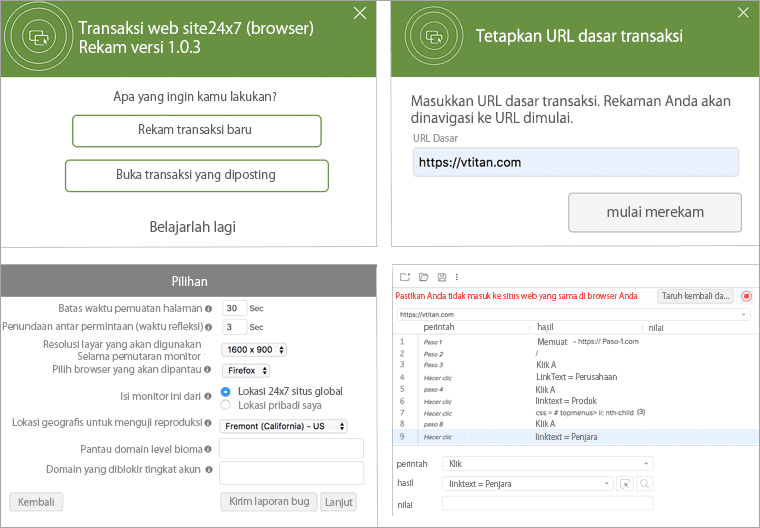This screenshot has width=760, height=528.
Task: Click the request delay field showing 3
Action: (x=235, y=327)
